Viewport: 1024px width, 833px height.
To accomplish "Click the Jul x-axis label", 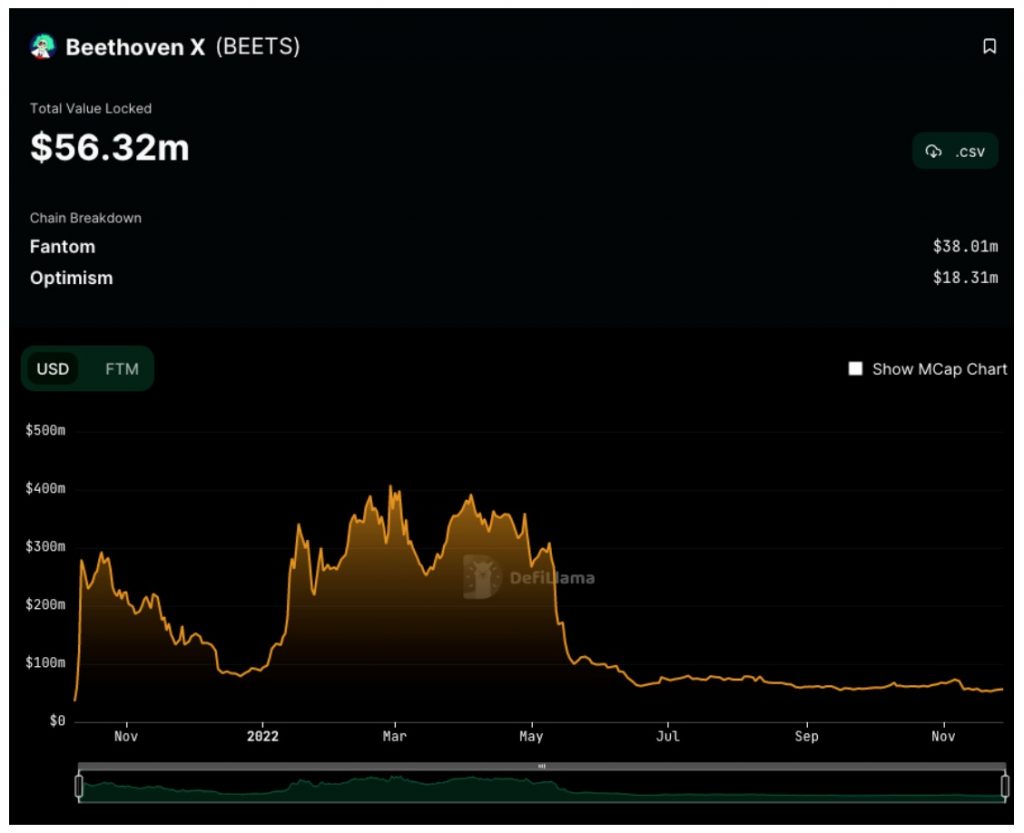I will [x=668, y=736].
